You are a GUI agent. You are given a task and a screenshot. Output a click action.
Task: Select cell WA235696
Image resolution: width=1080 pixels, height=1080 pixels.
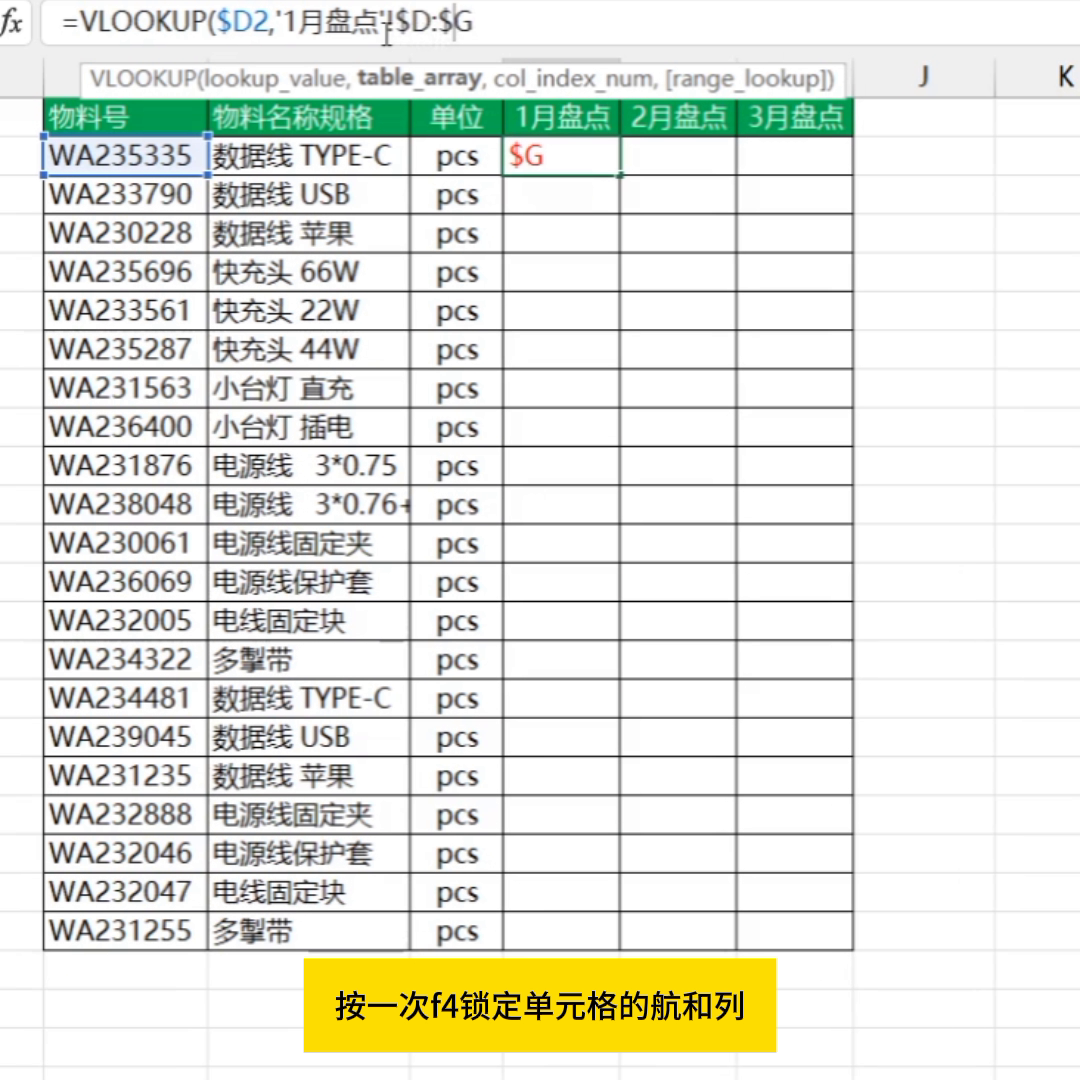(125, 272)
